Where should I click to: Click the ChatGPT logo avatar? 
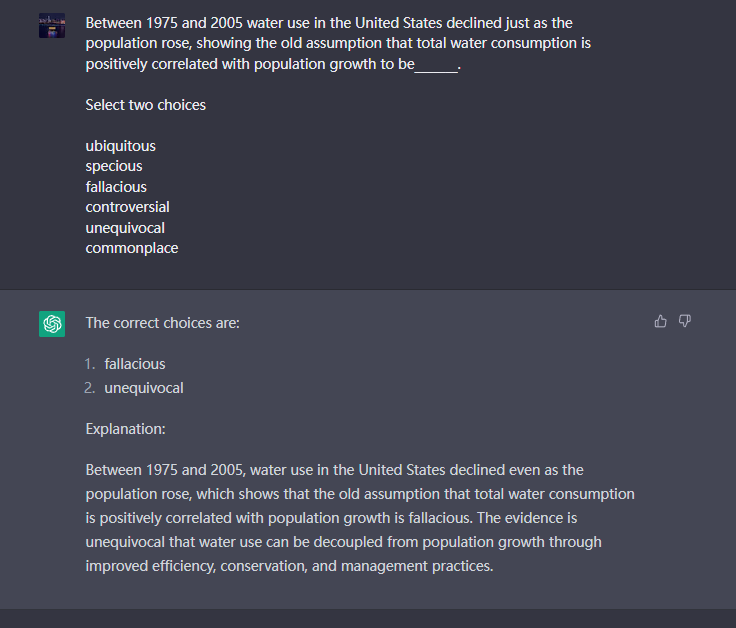tap(52, 324)
